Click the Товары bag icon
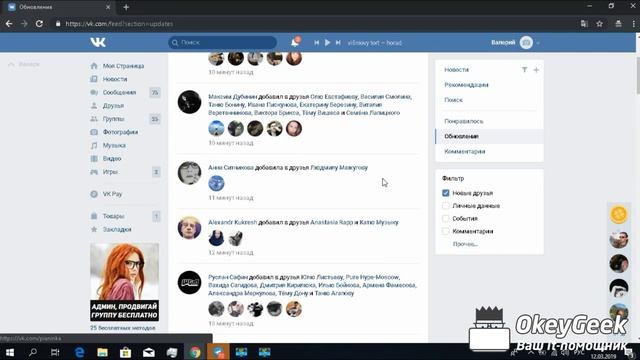This screenshot has height=360, width=640. pyautogui.click(x=94, y=216)
